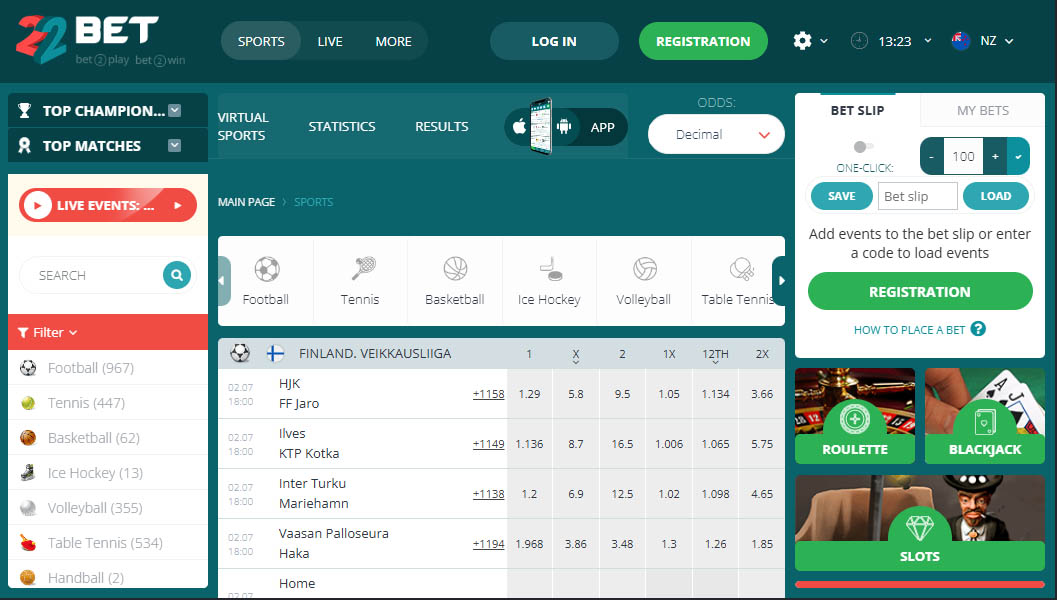Open the settings gear icon
The image size is (1057, 600).
(802, 41)
